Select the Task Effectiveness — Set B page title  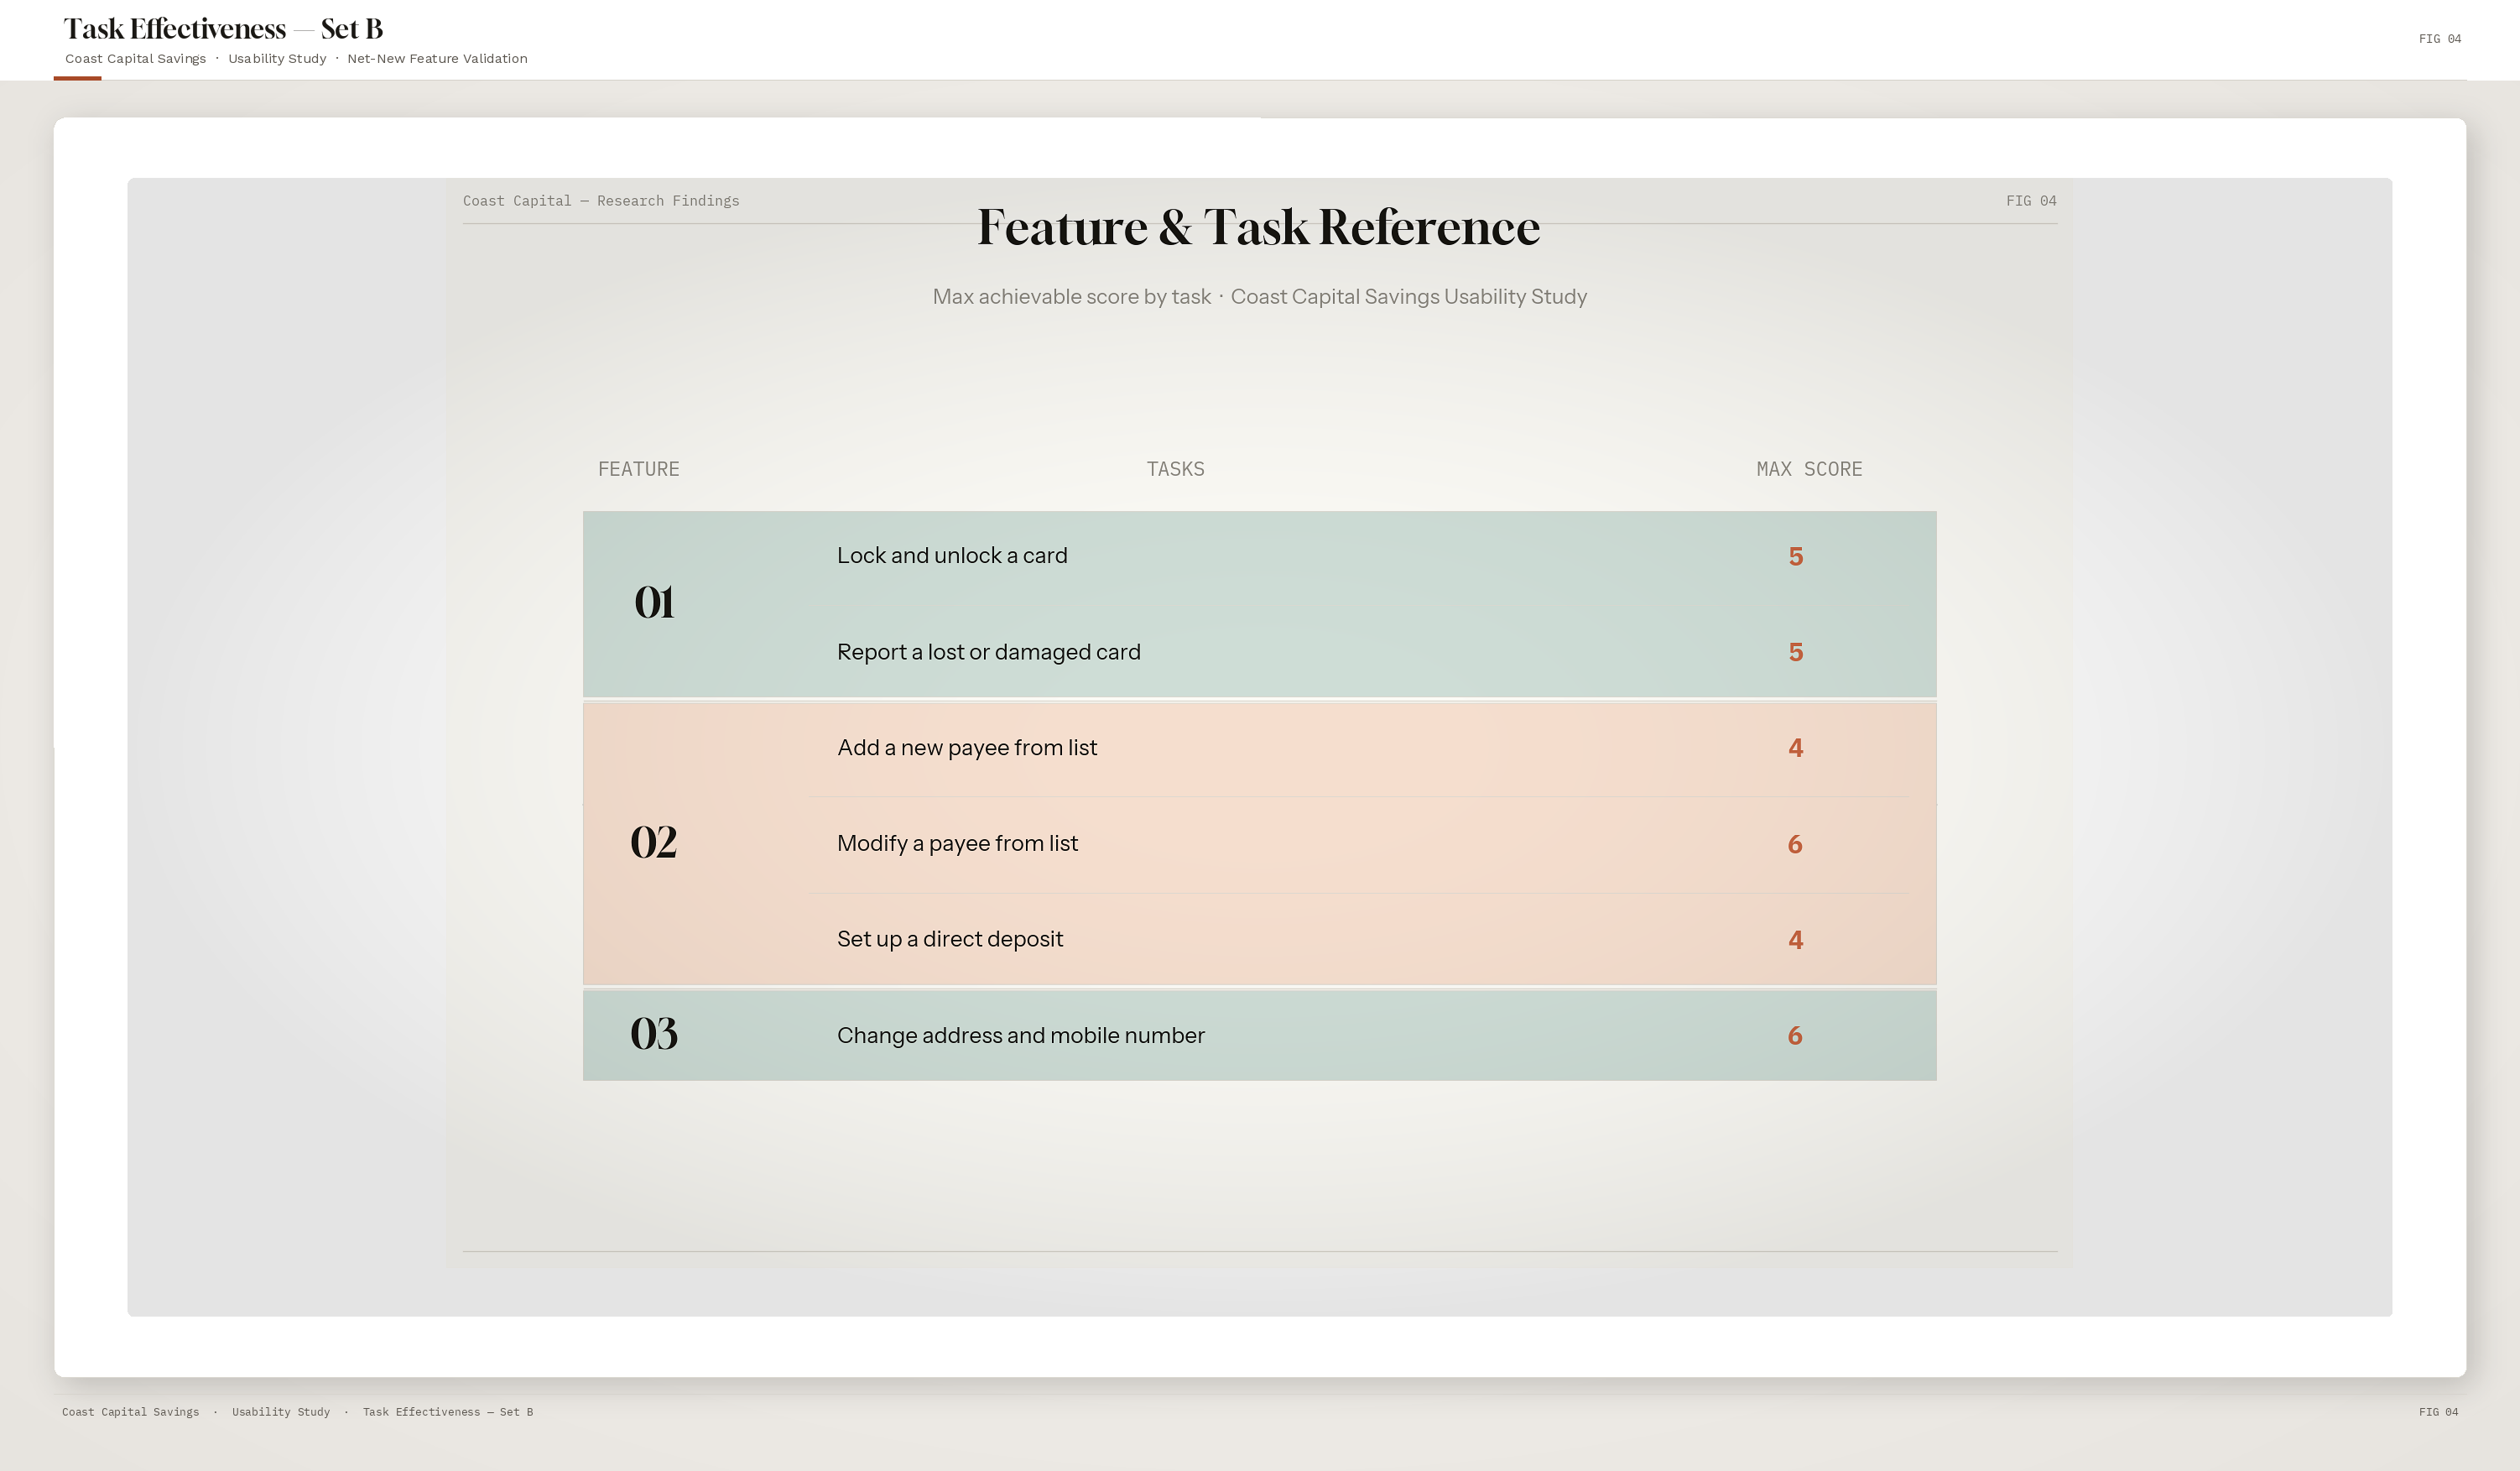tap(222, 28)
